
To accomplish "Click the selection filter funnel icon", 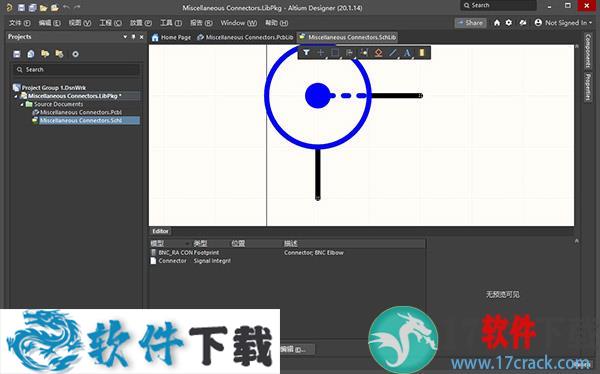I will click(x=306, y=52).
